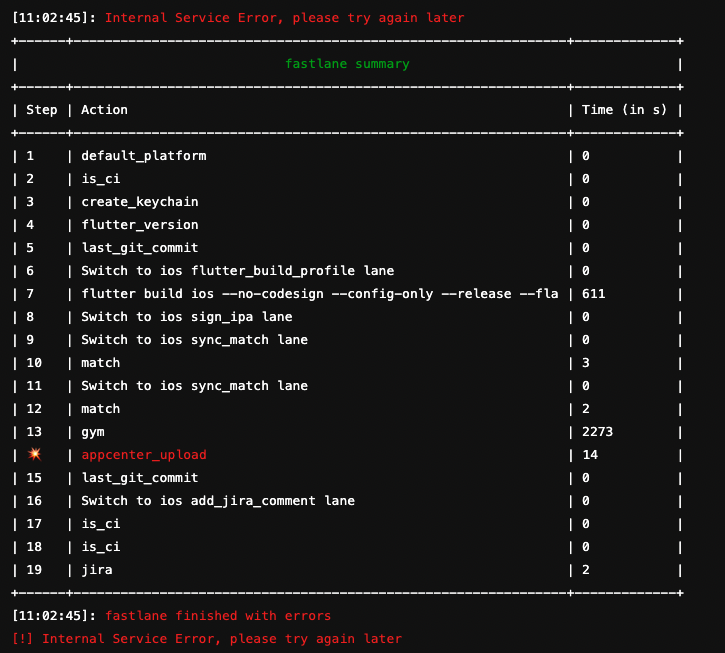
Task: Click the 'gym' action text
Action: [x=93, y=432]
